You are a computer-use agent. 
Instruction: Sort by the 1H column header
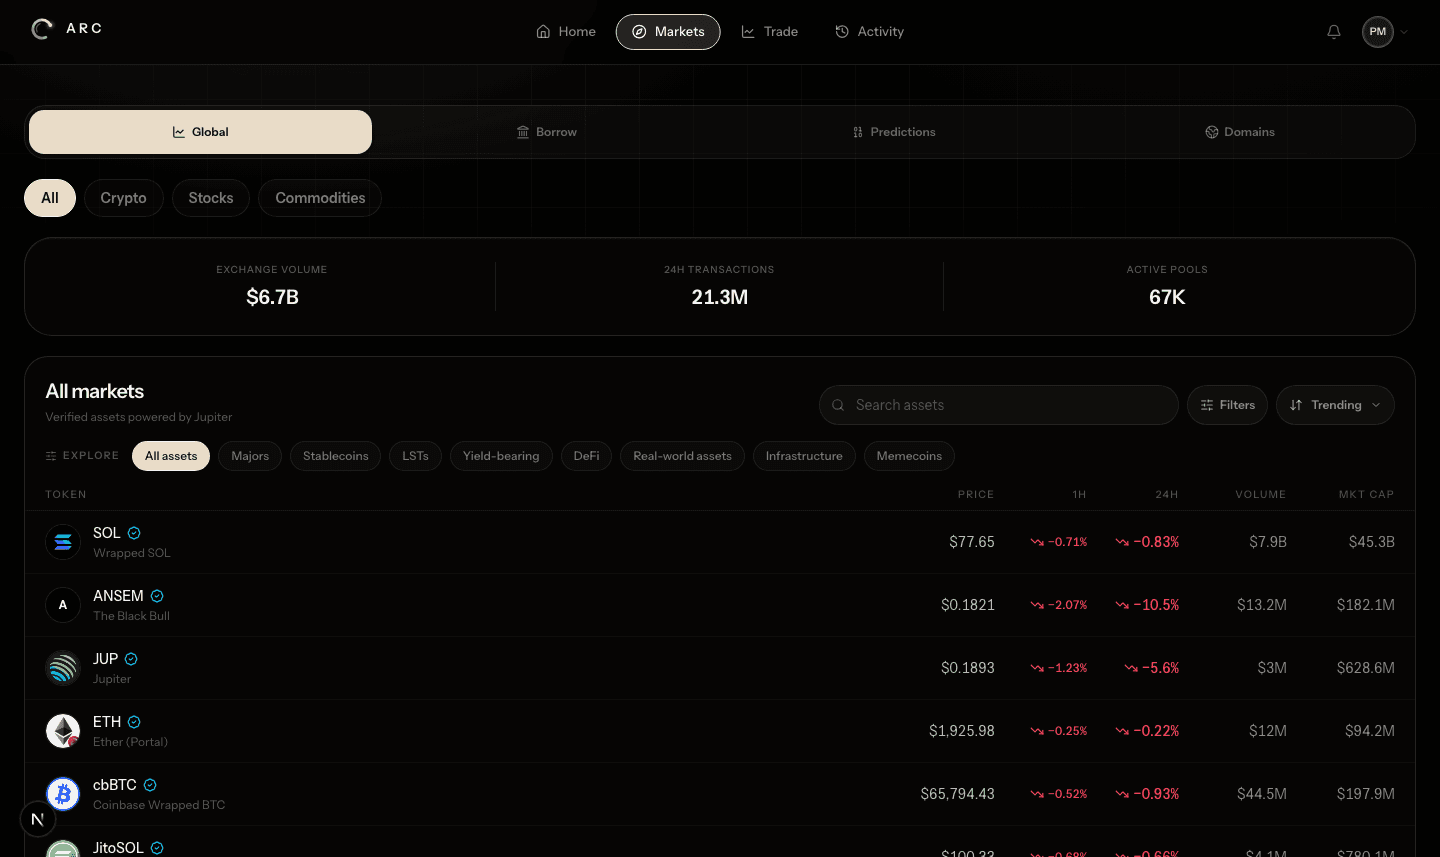click(x=1079, y=494)
